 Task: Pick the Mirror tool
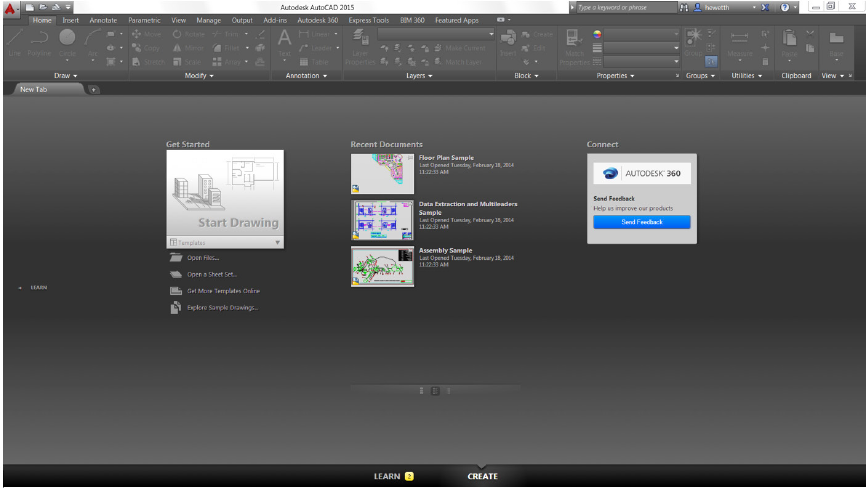point(188,48)
